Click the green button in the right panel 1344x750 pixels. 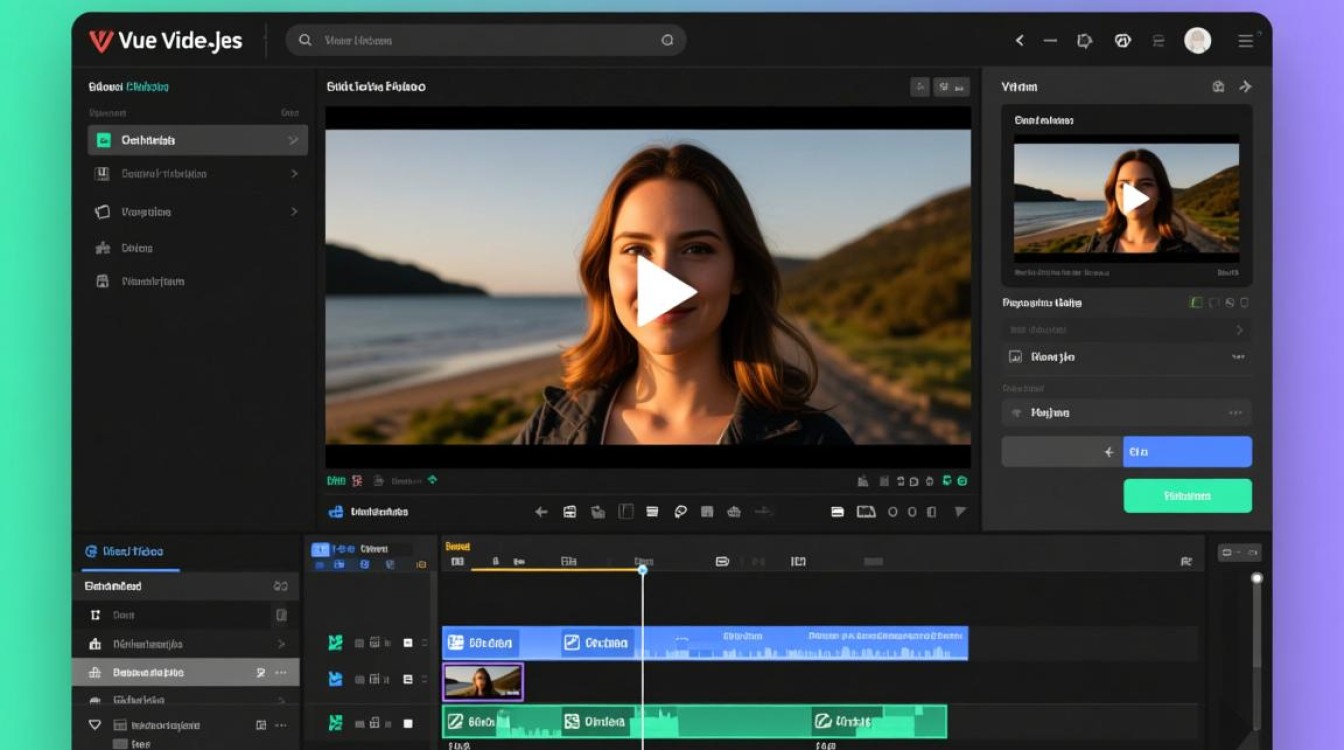pyautogui.click(x=1188, y=495)
